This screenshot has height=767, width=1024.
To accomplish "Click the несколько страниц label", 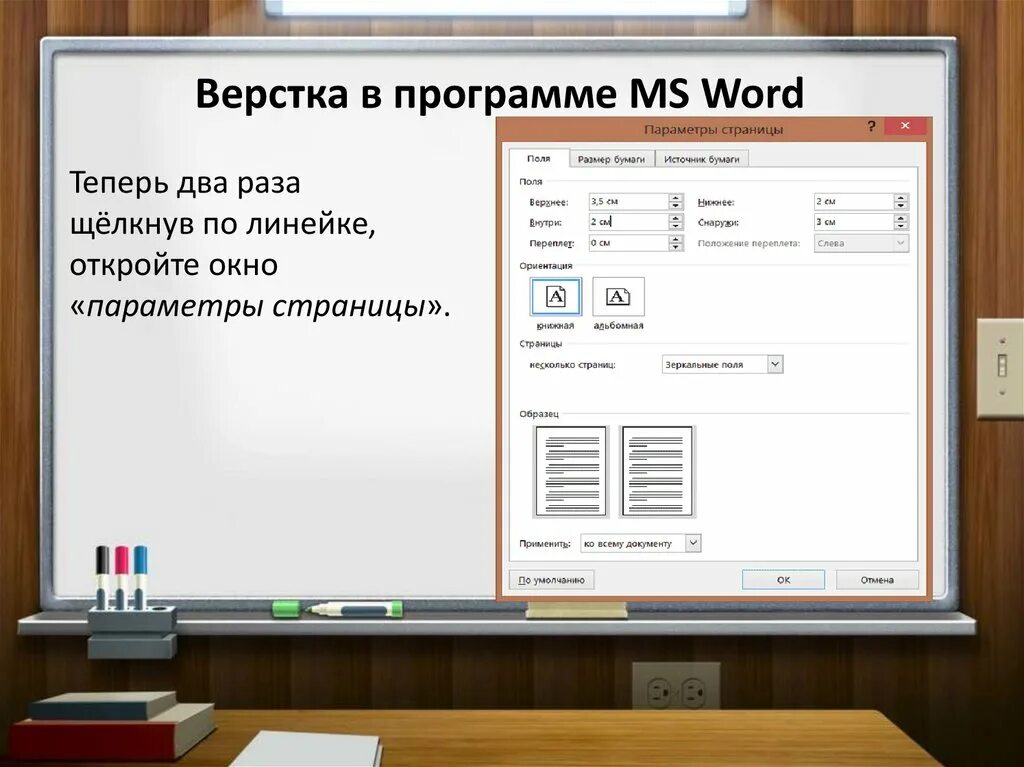I will (572, 365).
